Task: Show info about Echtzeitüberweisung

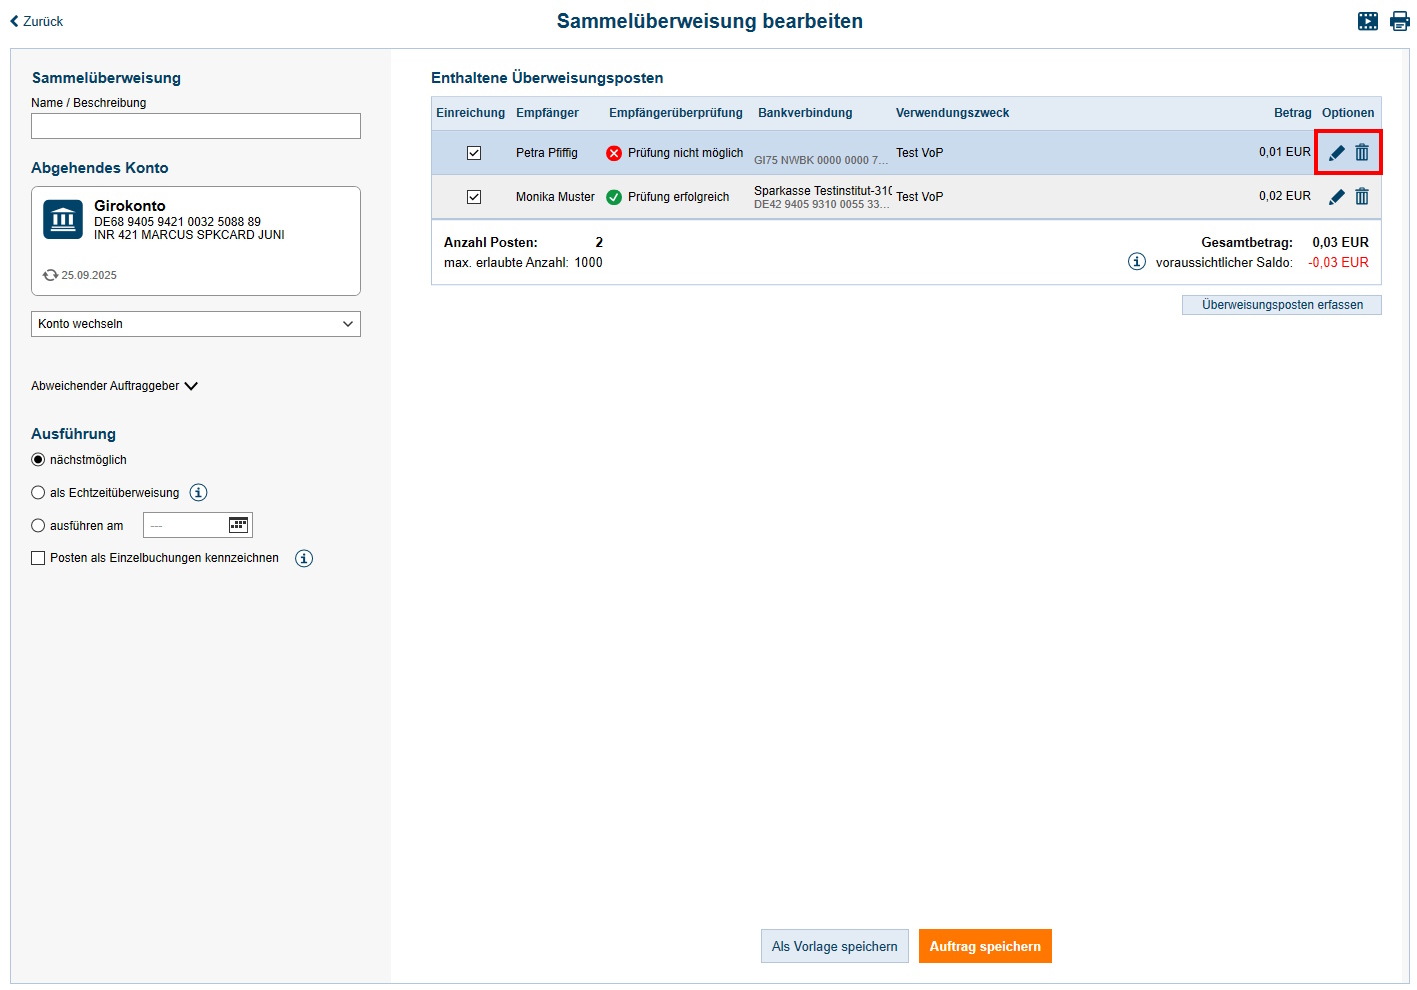Action: (x=199, y=493)
